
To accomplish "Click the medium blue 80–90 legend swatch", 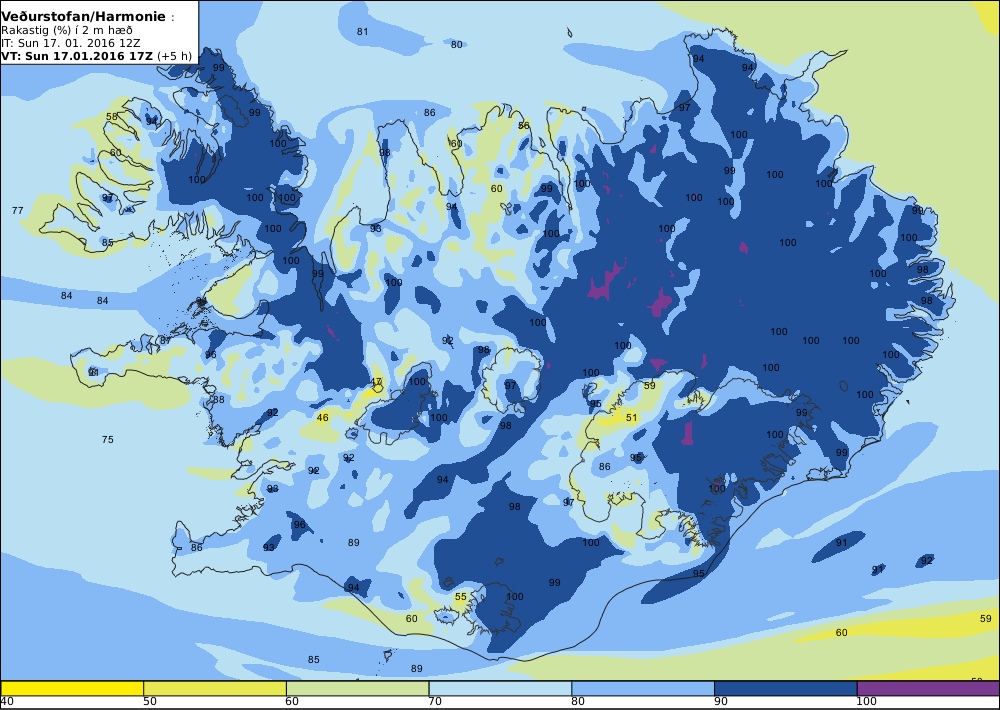I will pyautogui.click(x=643, y=688).
